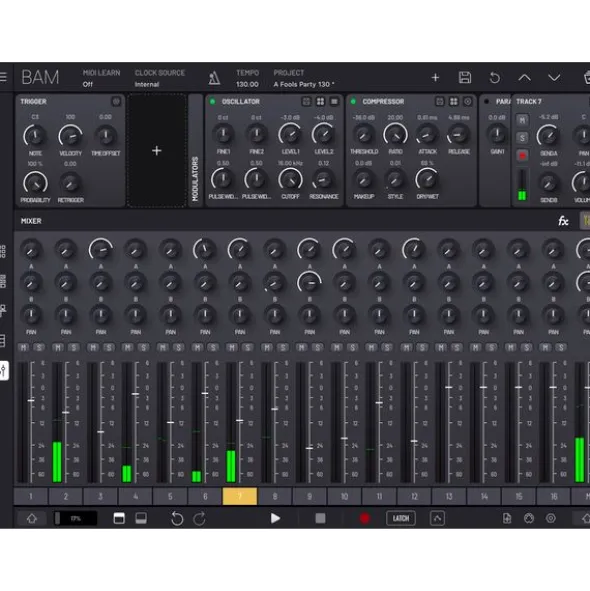Stop playback with square button
Image resolution: width=590 pixels, height=591 pixels.
pos(320,519)
